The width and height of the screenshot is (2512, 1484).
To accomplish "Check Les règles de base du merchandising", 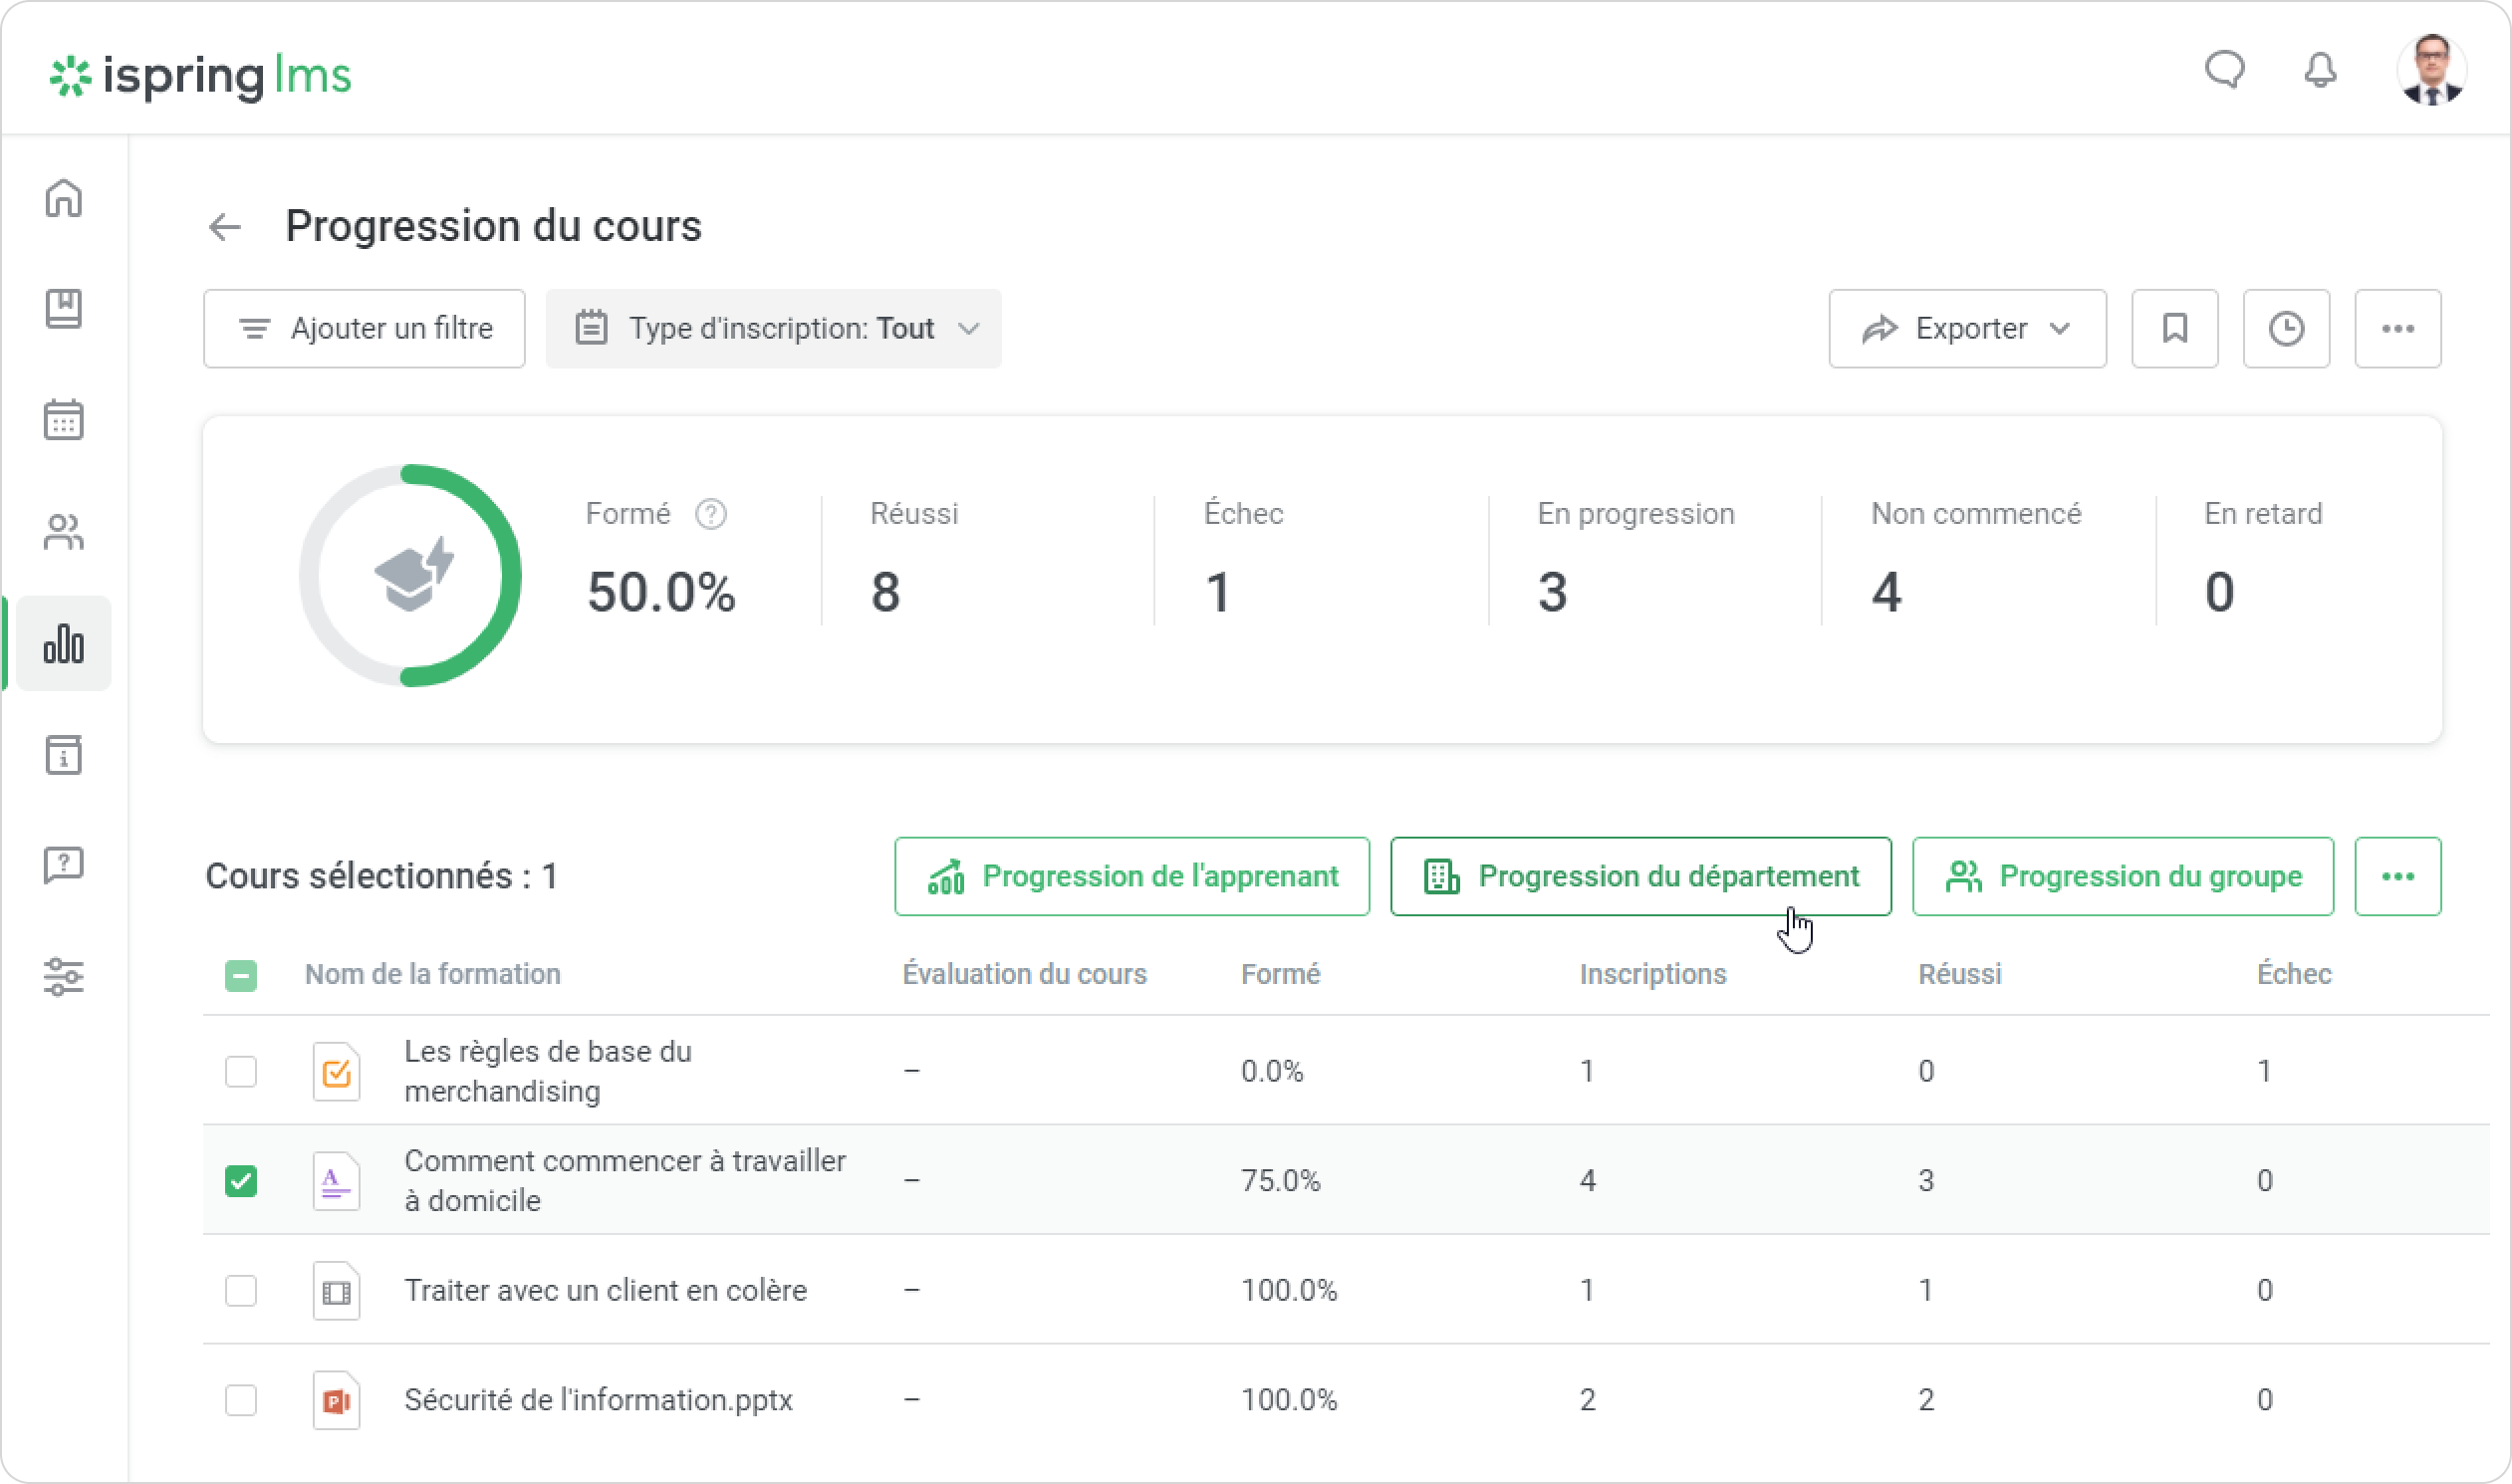I will (241, 1071).
